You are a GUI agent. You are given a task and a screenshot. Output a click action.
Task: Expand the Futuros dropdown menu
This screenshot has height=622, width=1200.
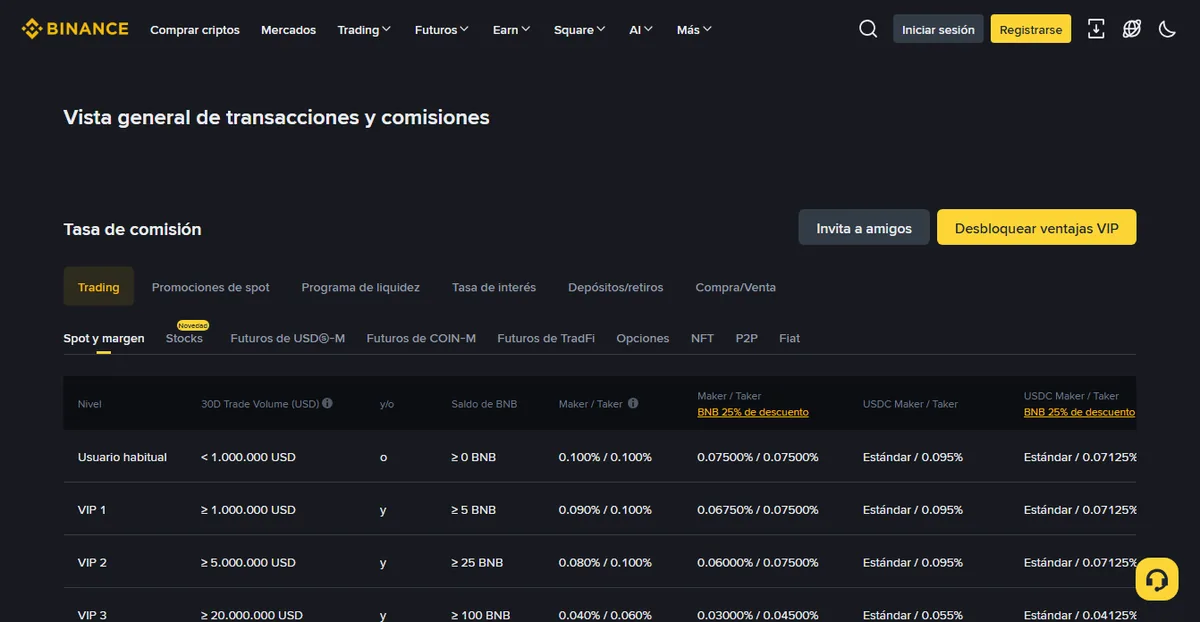point(442,30)
